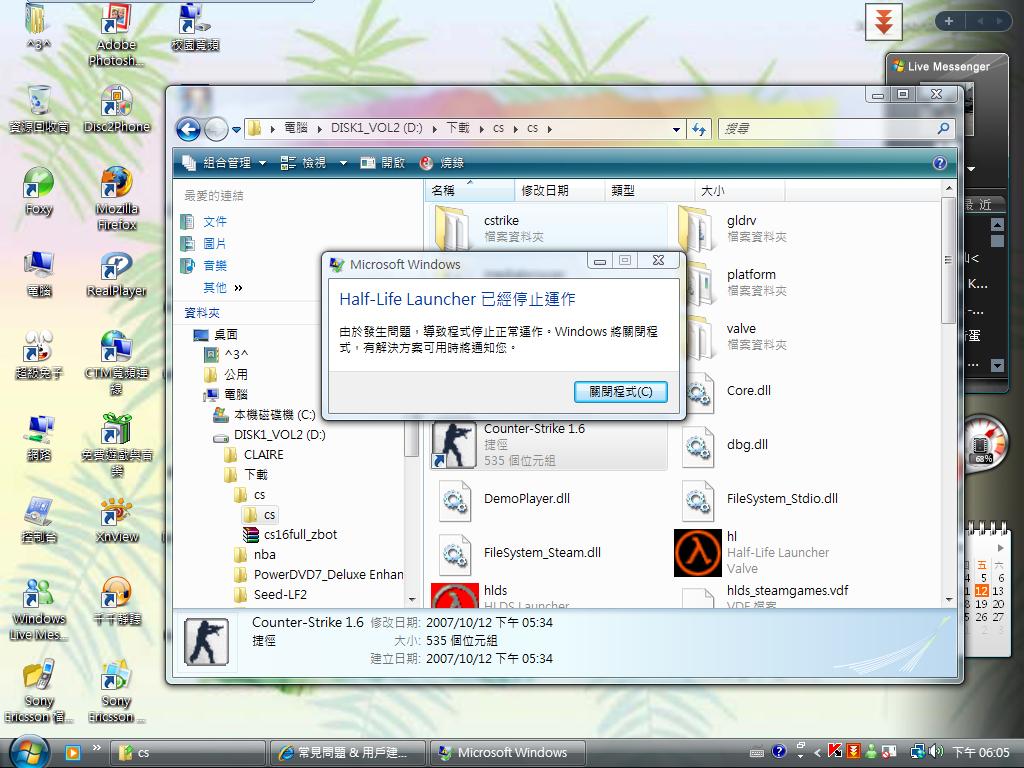
Task: Open Kaspersky antivirus tray icon
Action: click(833, 752)
